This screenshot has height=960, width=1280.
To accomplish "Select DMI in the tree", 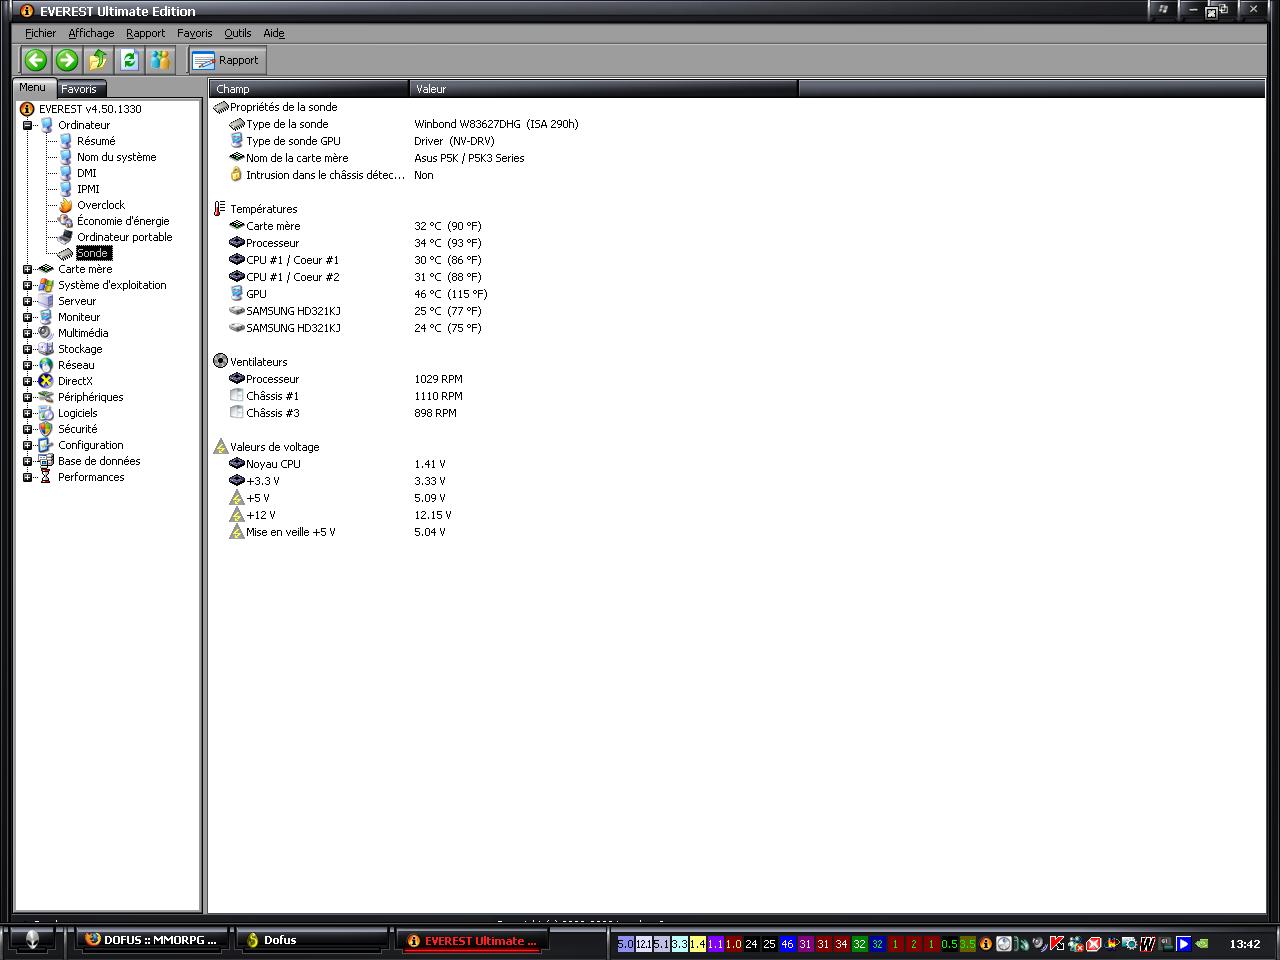I will pos(87,173).
